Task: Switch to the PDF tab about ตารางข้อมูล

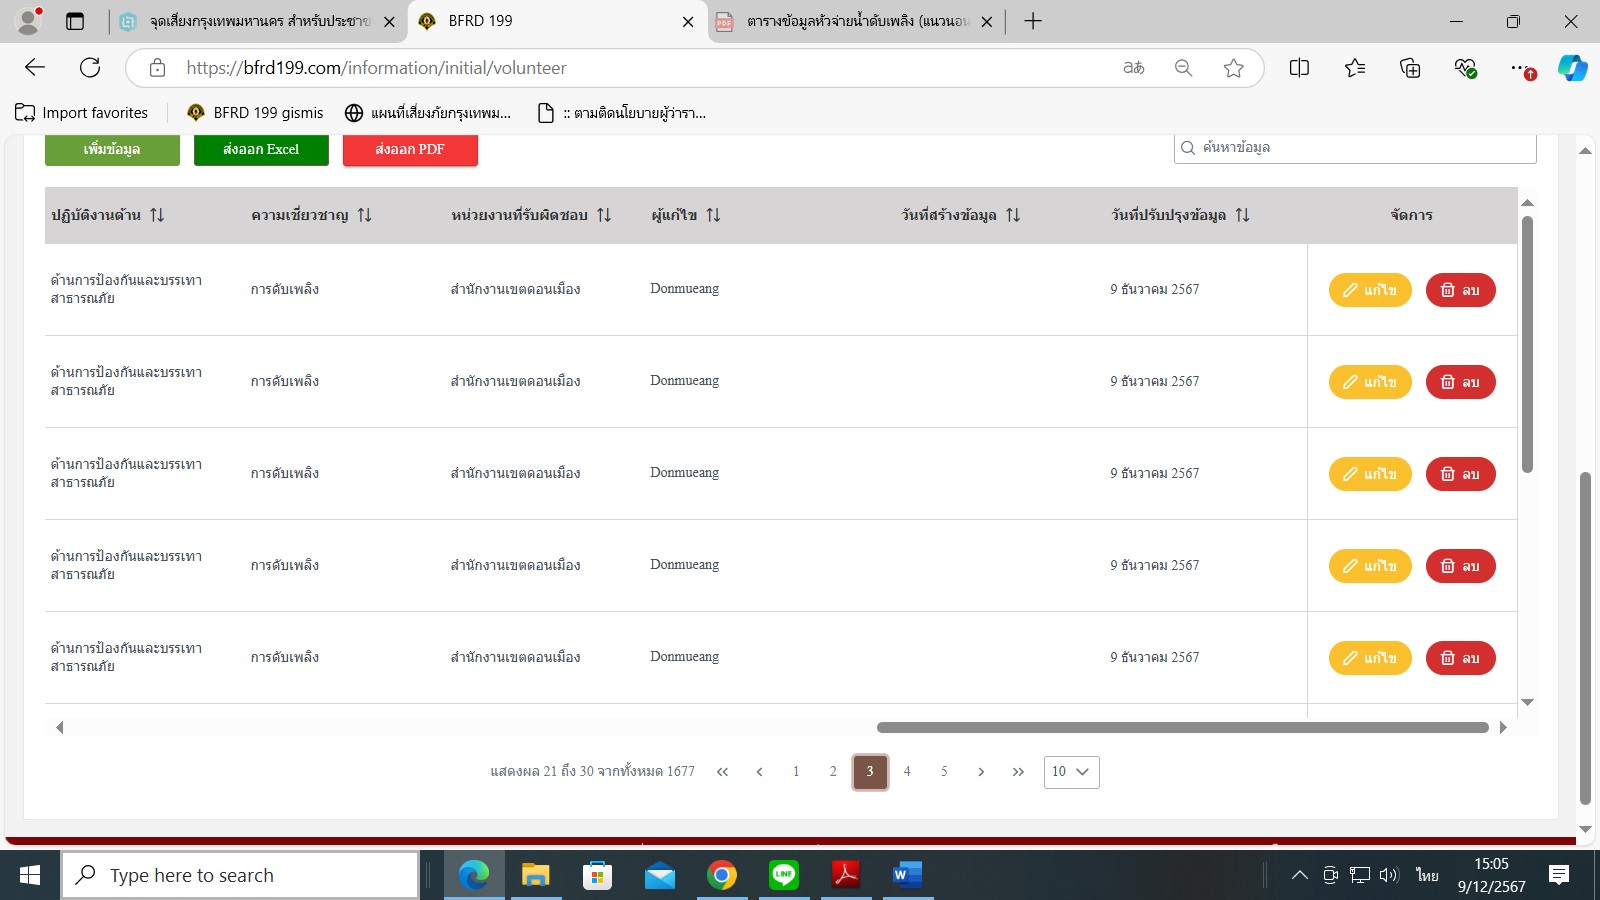Action: click(x=856, y=21)
